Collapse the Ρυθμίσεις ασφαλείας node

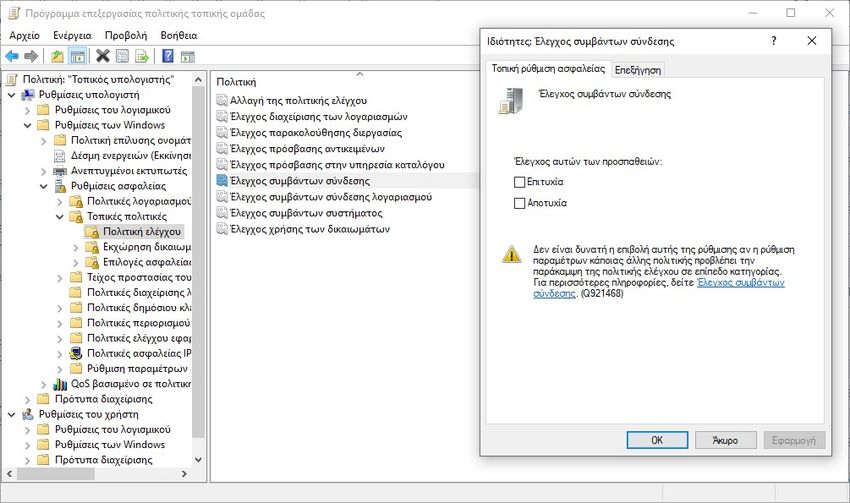point(44,186)
